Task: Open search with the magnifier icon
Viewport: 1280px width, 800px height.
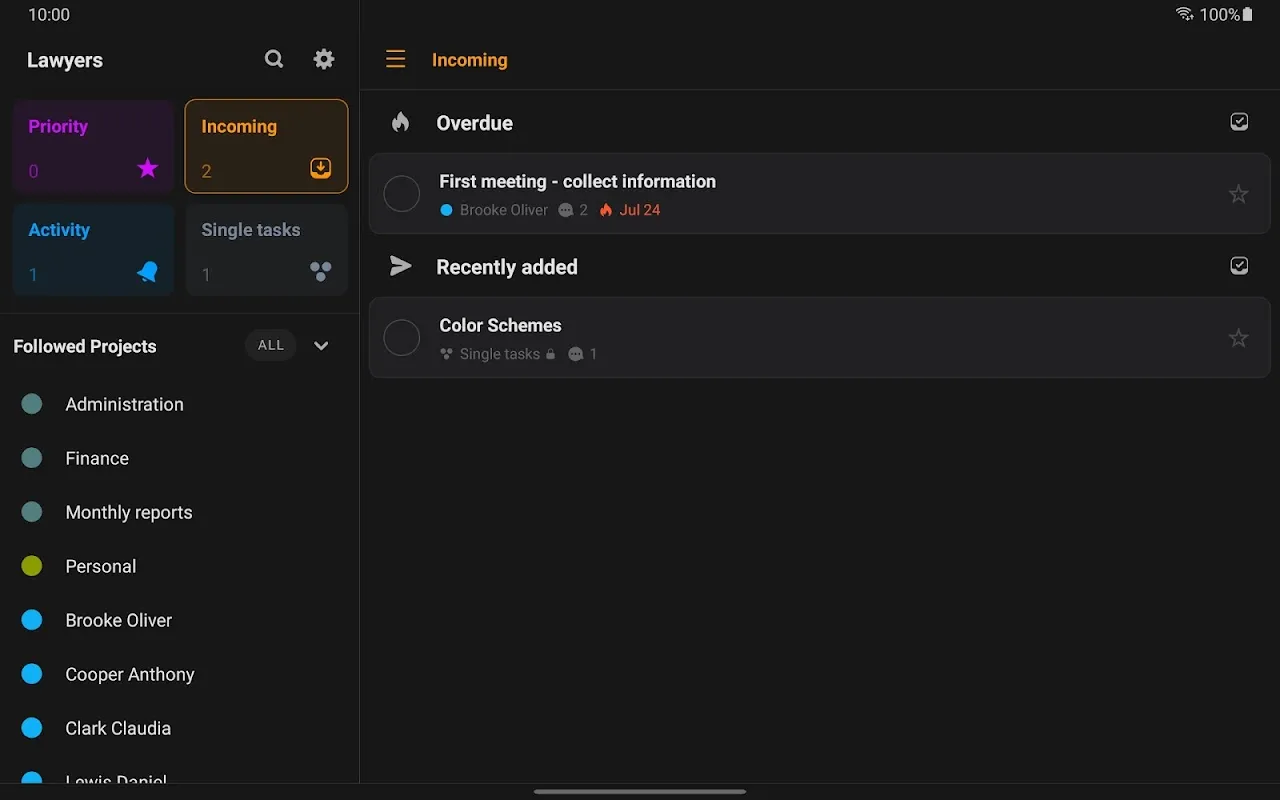Action: 274,59
